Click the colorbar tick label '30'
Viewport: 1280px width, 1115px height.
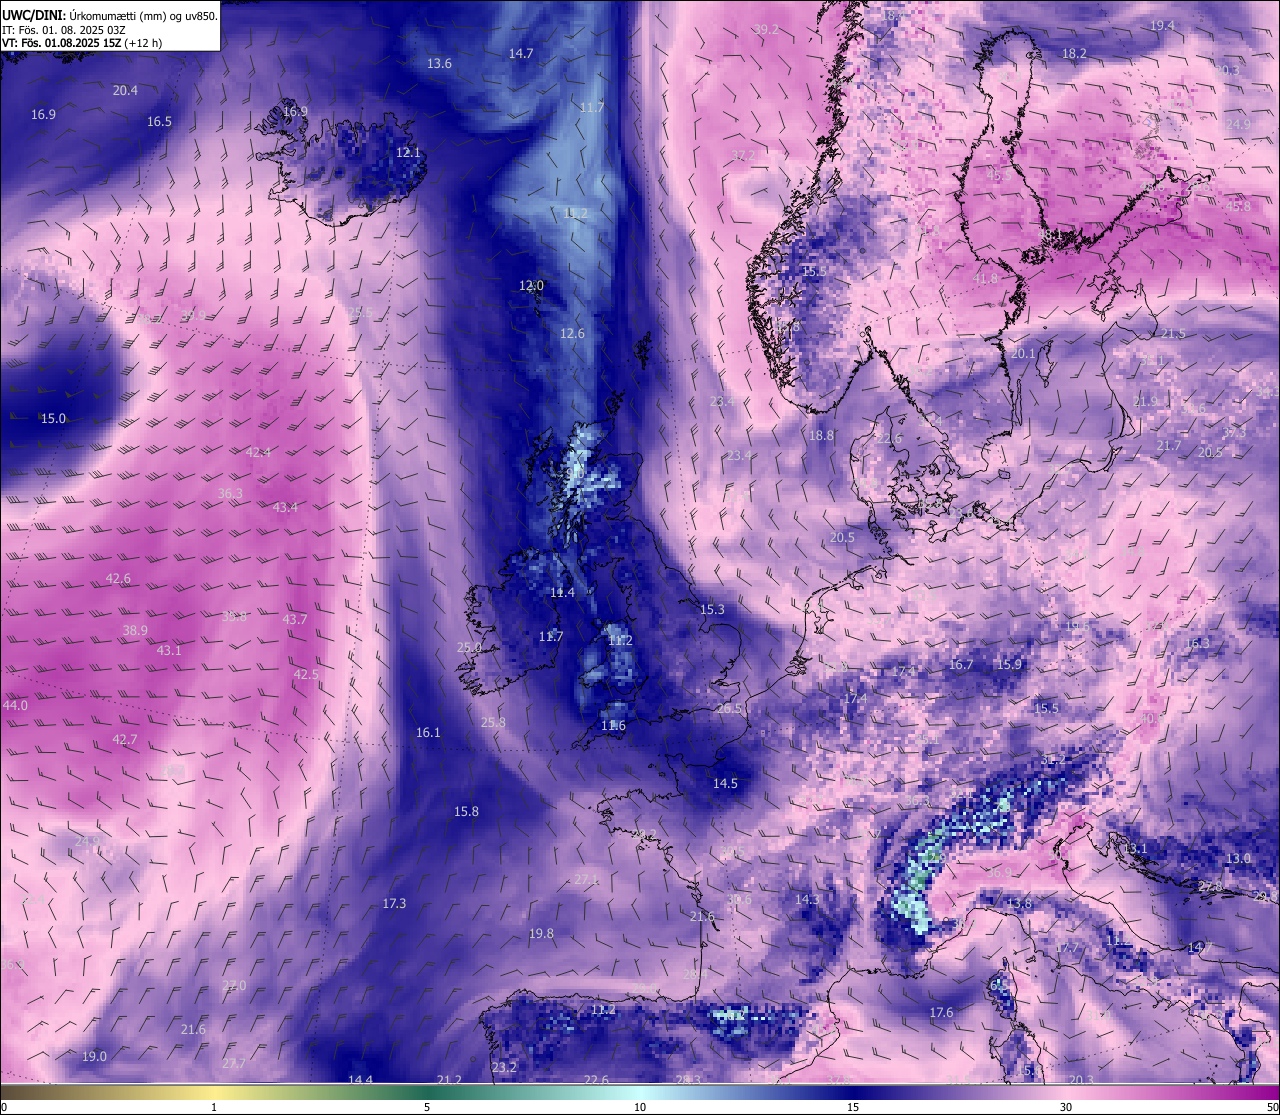click(x=1067, y=1107)
